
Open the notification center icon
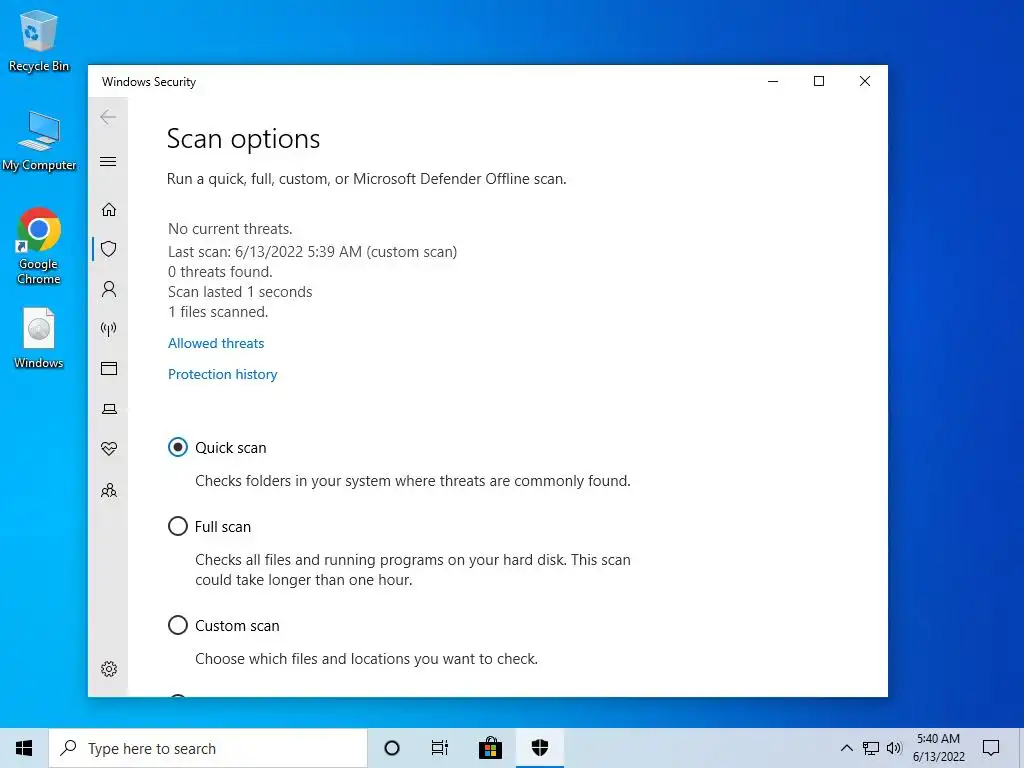991,748
